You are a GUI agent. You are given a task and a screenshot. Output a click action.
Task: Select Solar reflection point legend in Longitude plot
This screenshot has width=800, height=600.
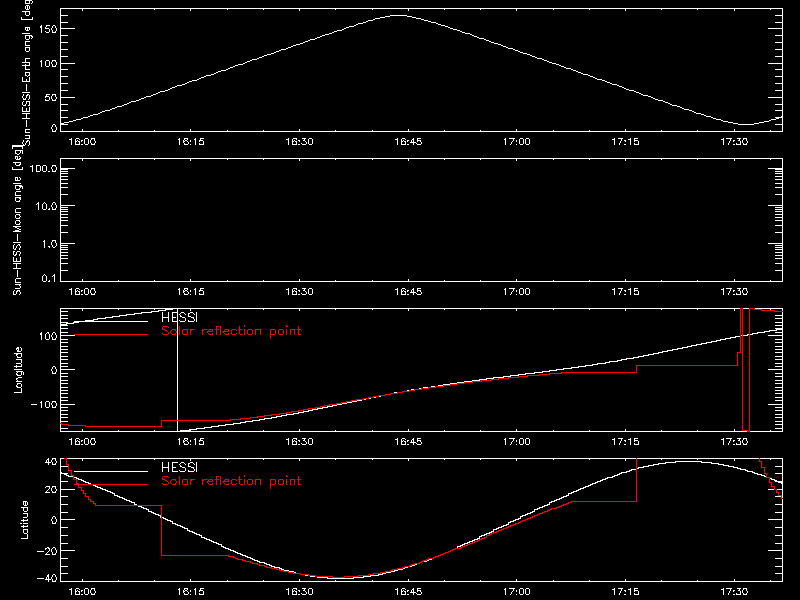[231, 331]
